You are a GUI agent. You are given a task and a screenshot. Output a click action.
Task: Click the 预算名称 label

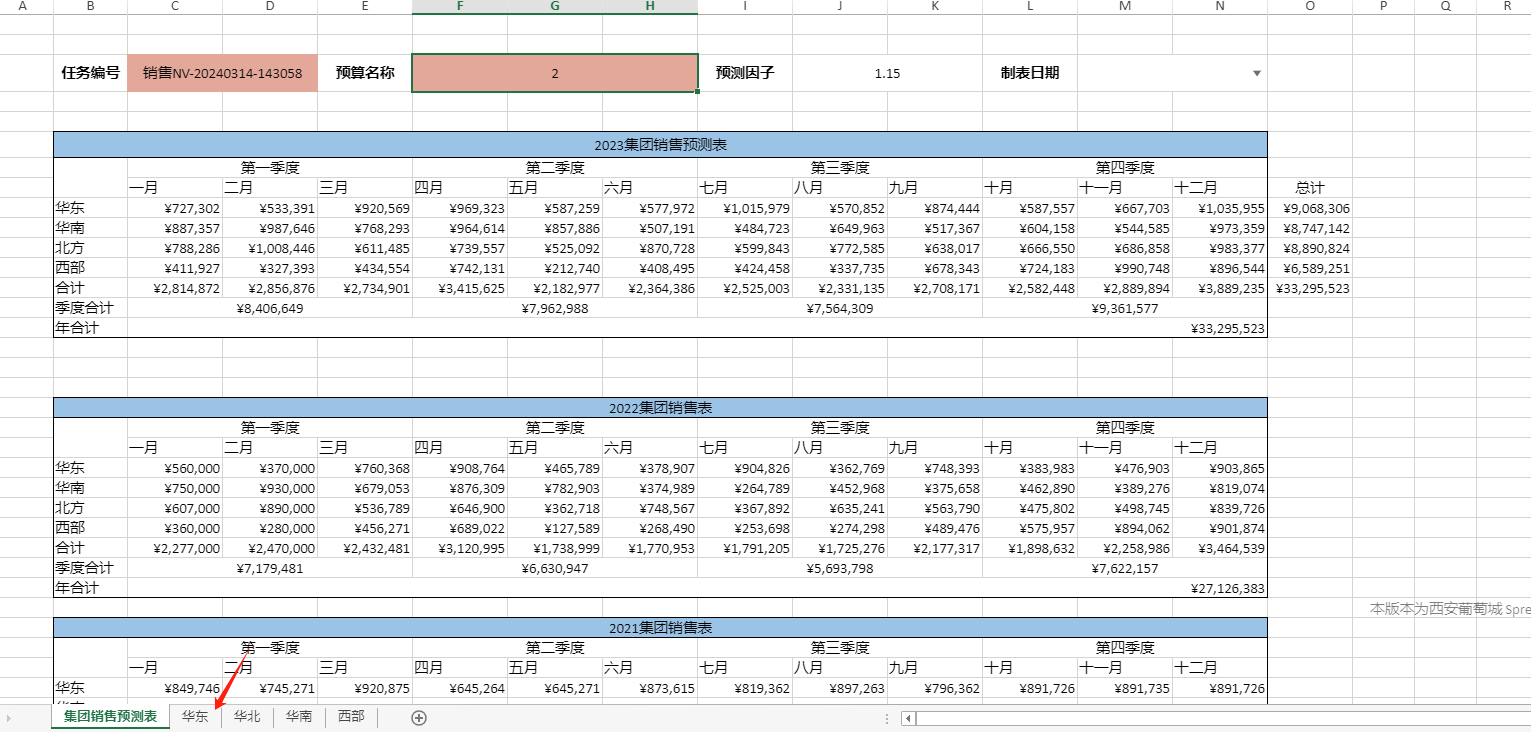pyautogui.click(x=365, y=73)
